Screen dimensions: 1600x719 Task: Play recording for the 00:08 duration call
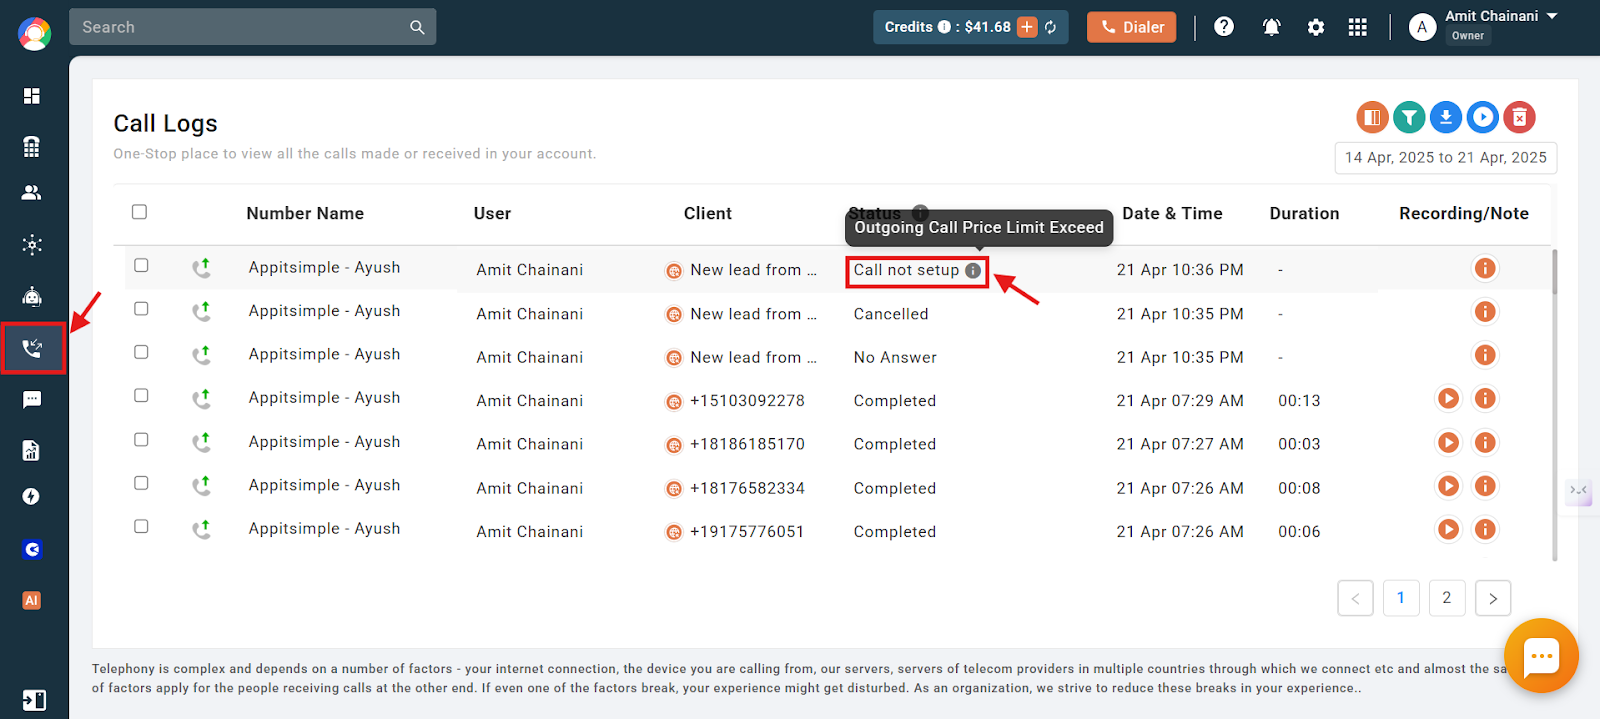pos(1448,486)
